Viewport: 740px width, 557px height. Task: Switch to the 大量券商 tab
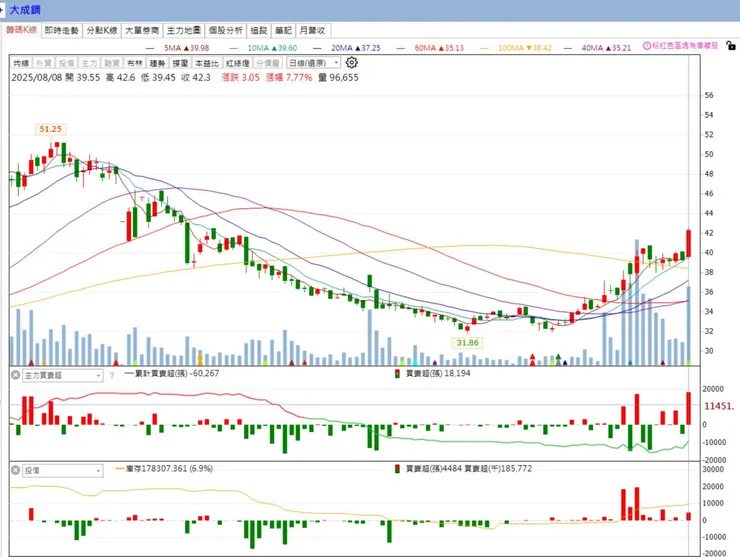pos(142,30)
